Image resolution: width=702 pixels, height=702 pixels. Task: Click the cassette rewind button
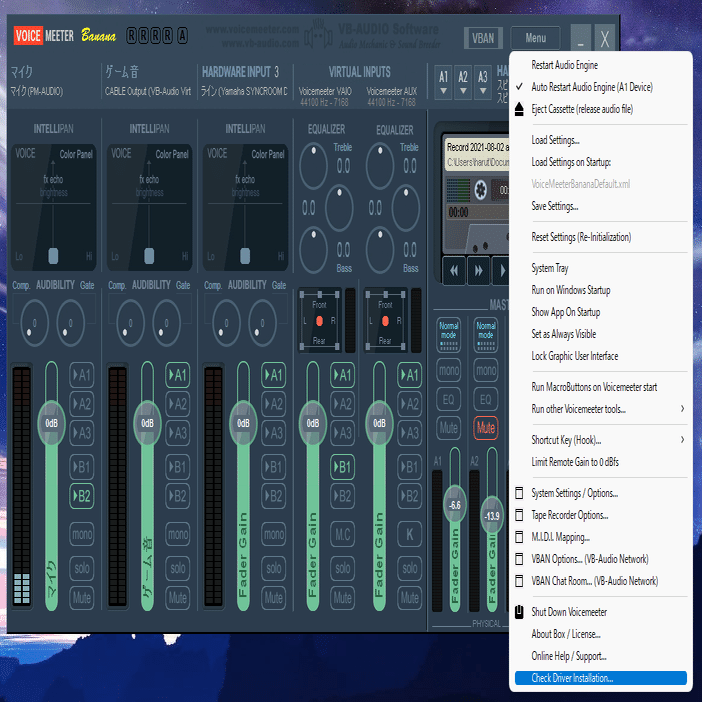pos(454,270)
